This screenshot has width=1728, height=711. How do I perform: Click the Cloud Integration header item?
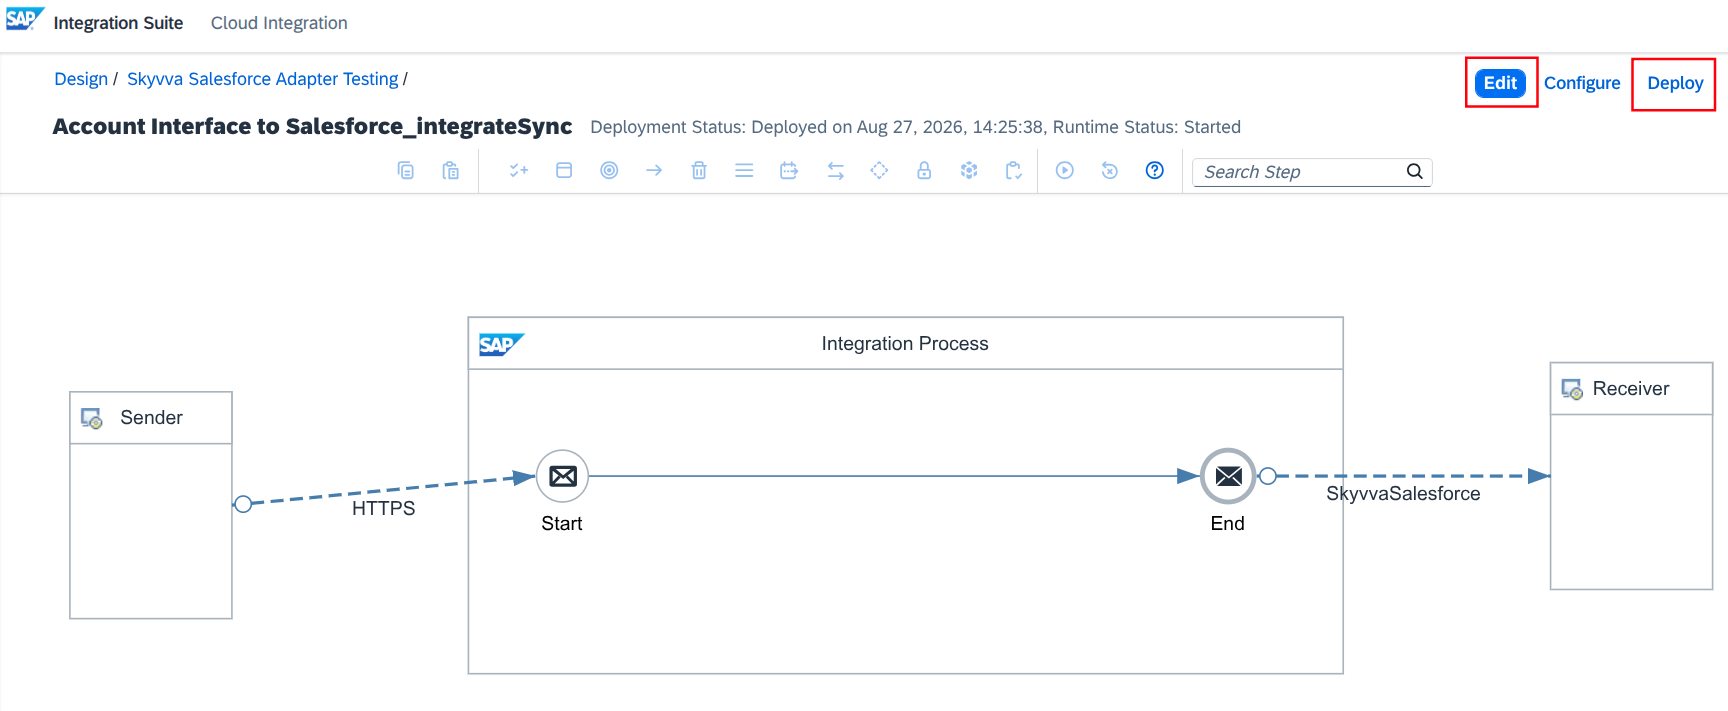point(279,23)
